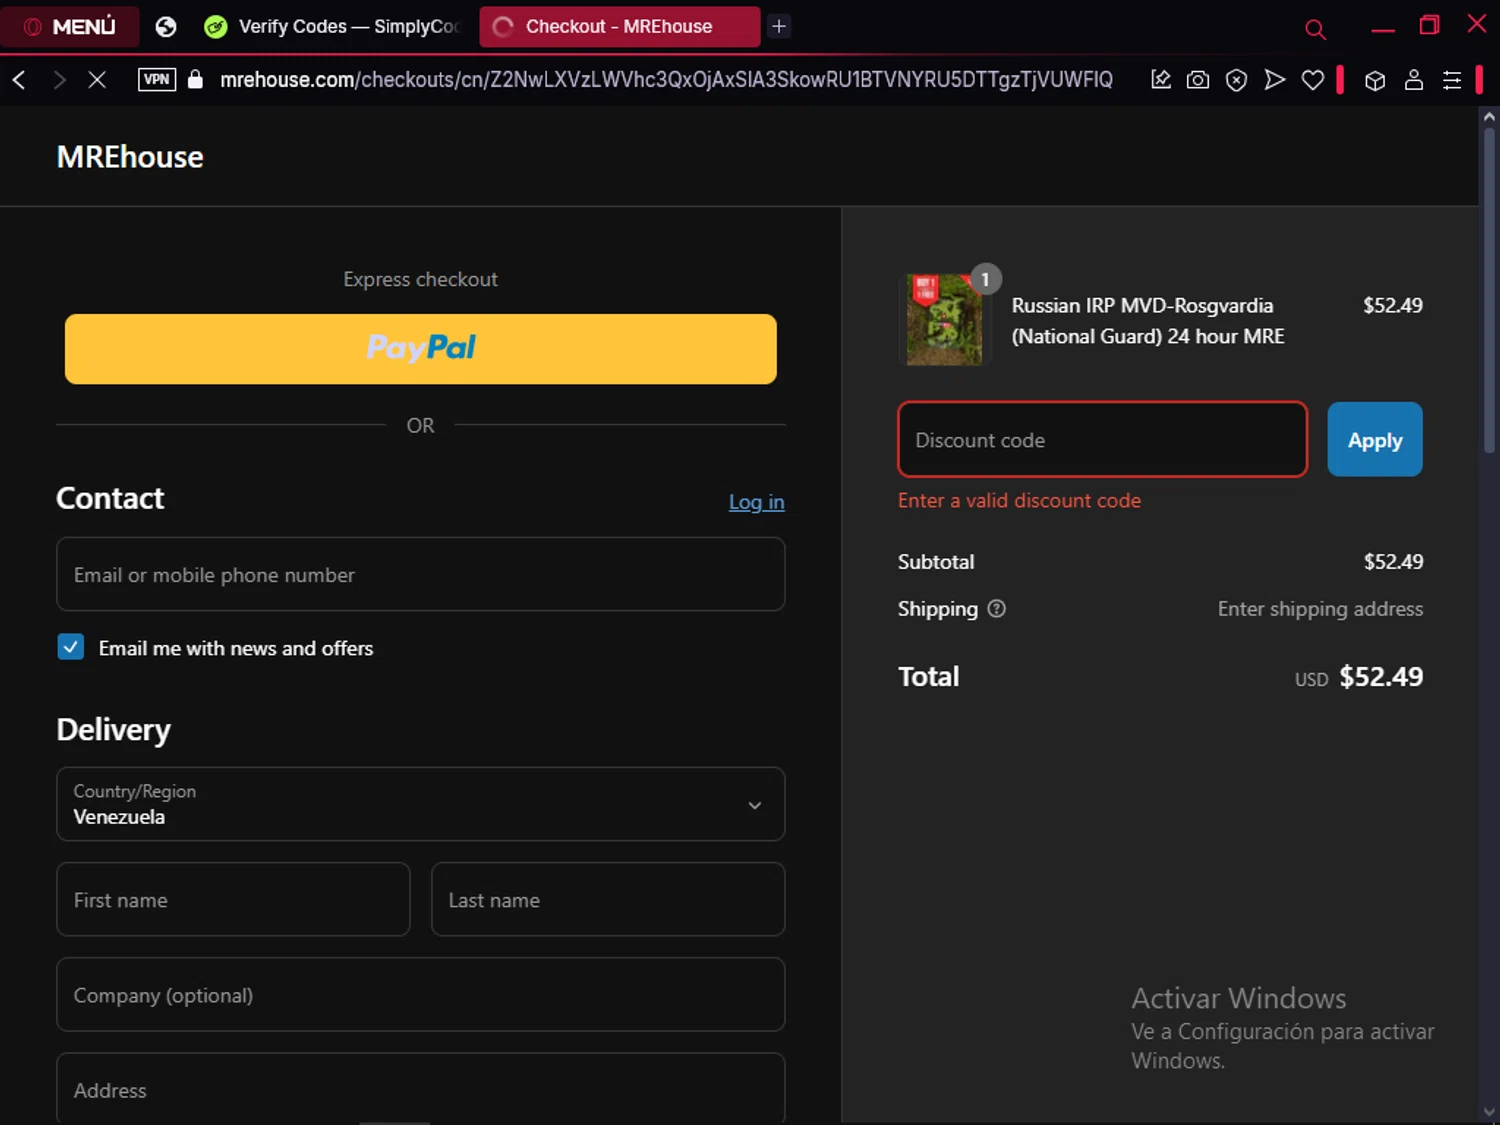
Task: Click the First name field
Action: [233, 899]
